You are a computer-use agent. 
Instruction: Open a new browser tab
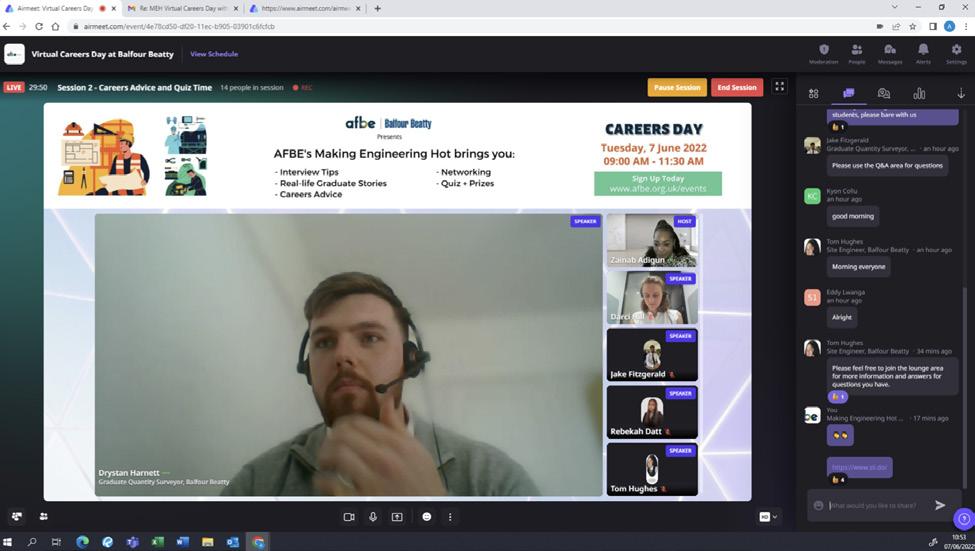377,9
